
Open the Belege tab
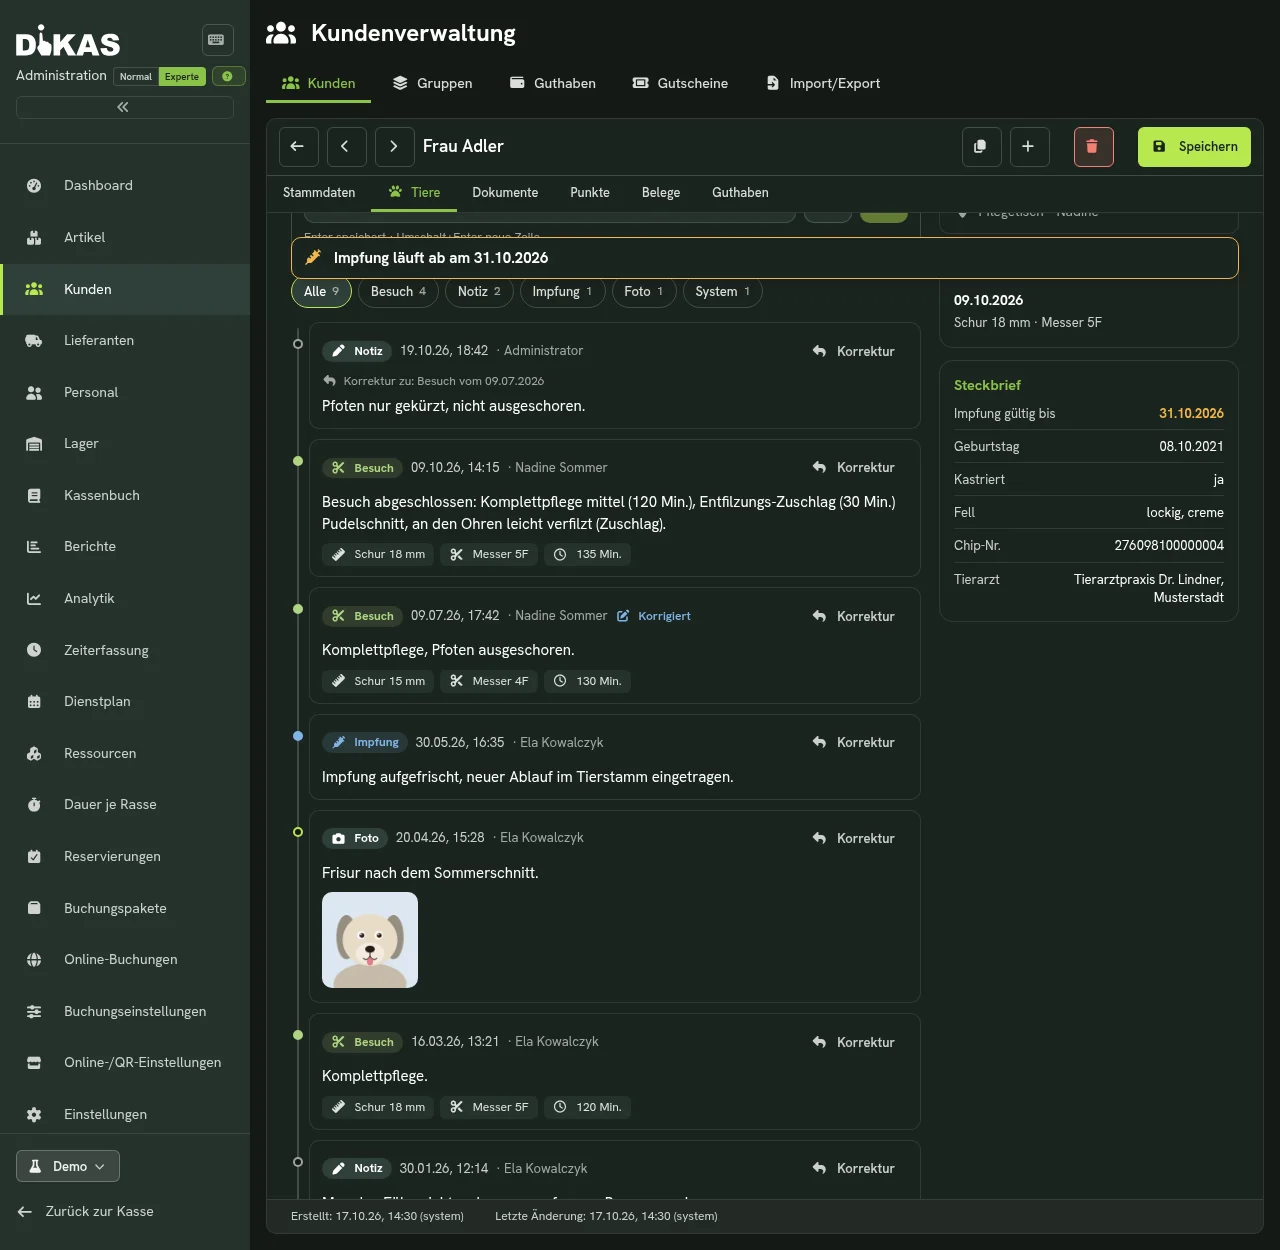click(x=661, y=193)
